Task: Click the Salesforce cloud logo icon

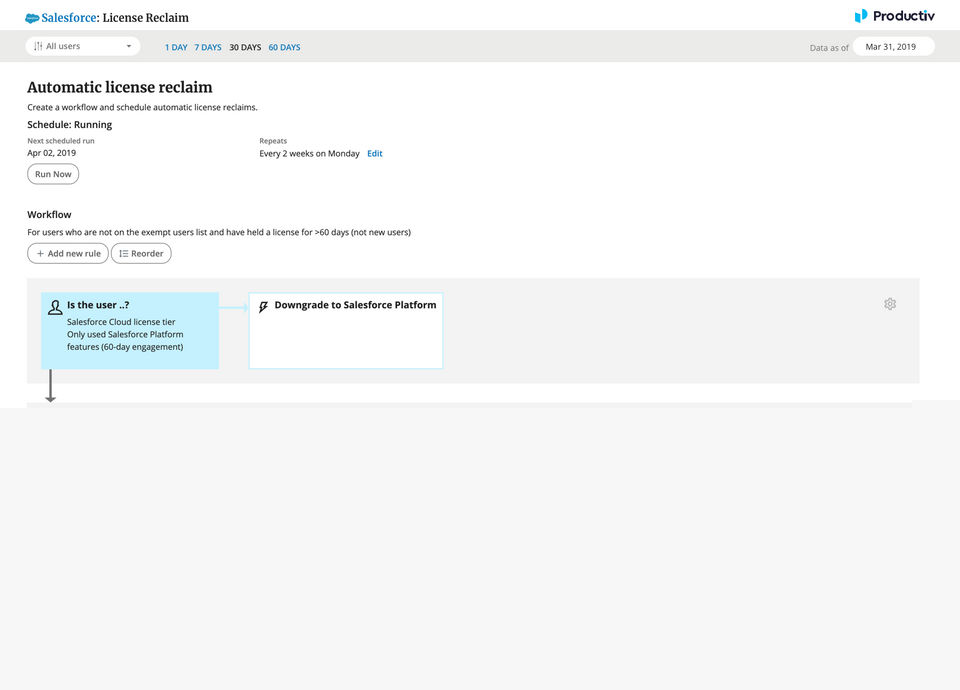Action: point(32,18)
